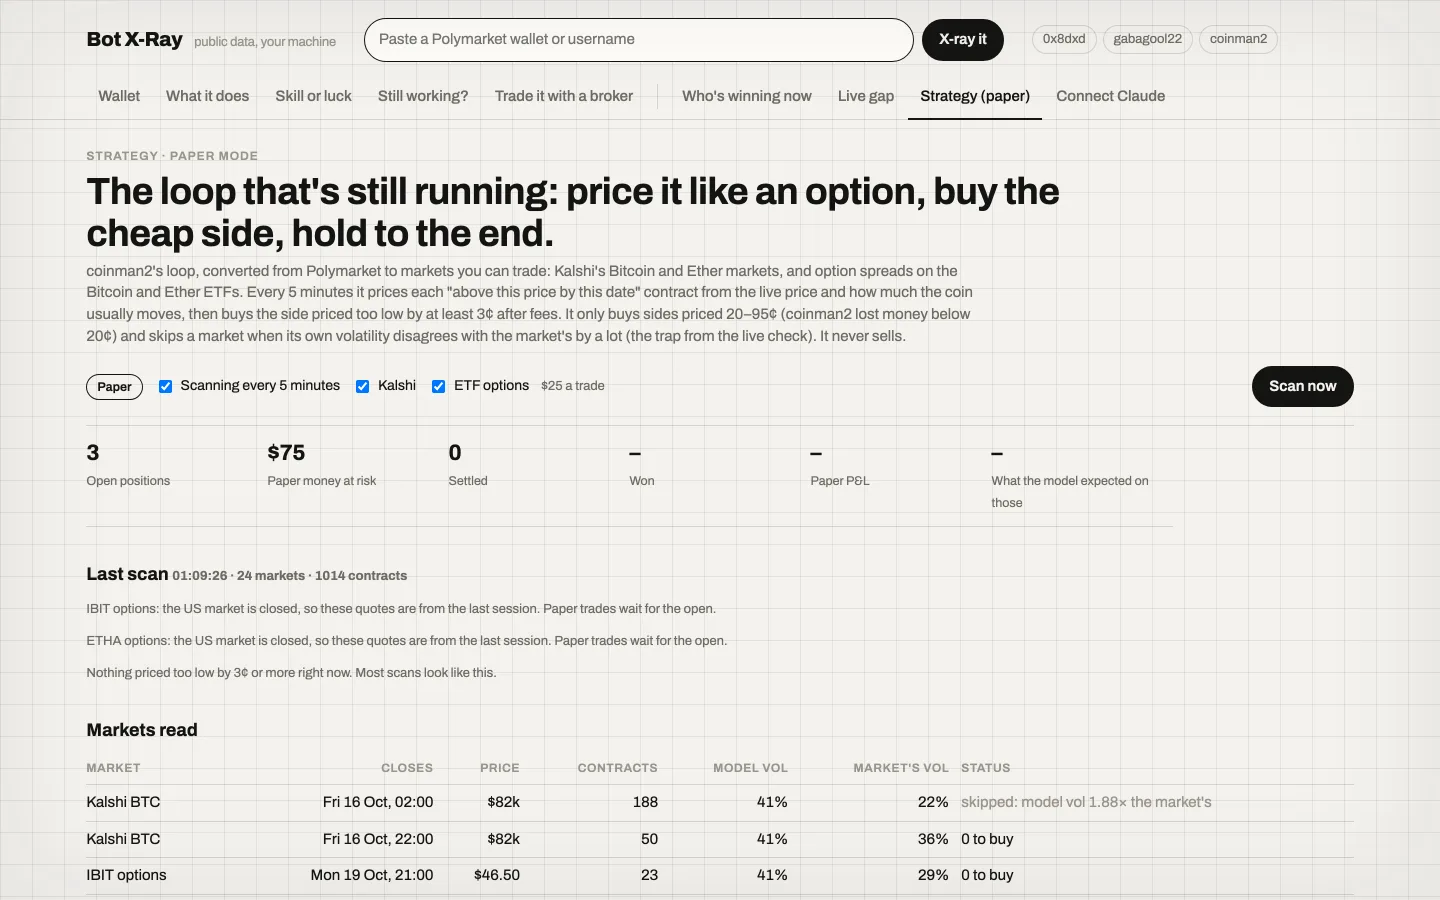Select the Trade it with a broker tab
The height and width of the screenshot is (900, 1440).
[x=564, y=96]
